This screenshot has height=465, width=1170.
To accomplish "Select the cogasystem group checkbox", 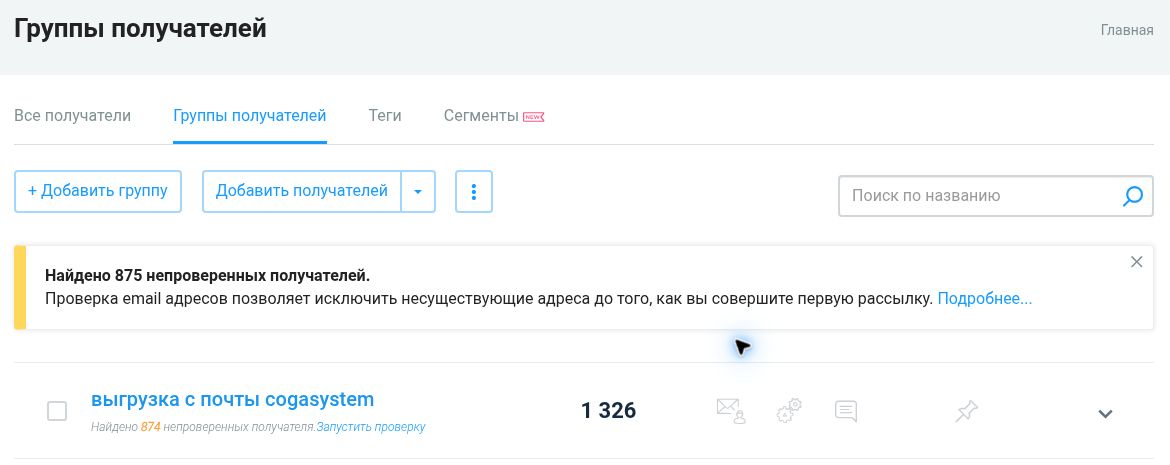I will [57, 411].
